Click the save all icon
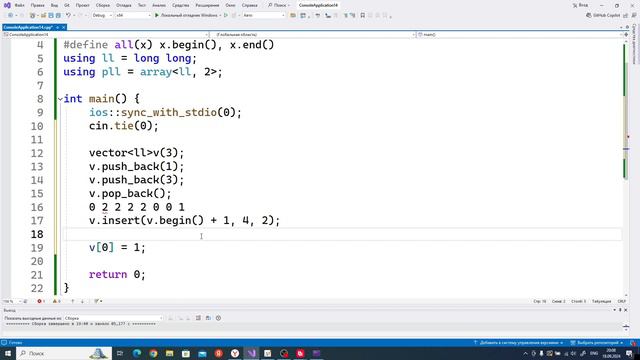 (x=58, y=15)
